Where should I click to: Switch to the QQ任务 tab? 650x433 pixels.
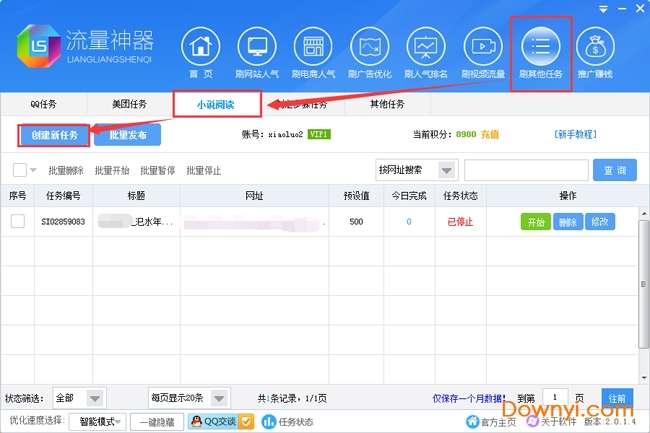pyautogui.click(x=44, y=104)
